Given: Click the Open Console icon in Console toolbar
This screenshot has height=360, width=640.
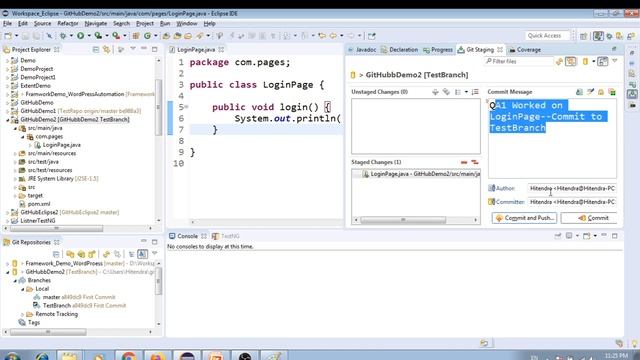Looking at the screenshot, I should 586,236.
